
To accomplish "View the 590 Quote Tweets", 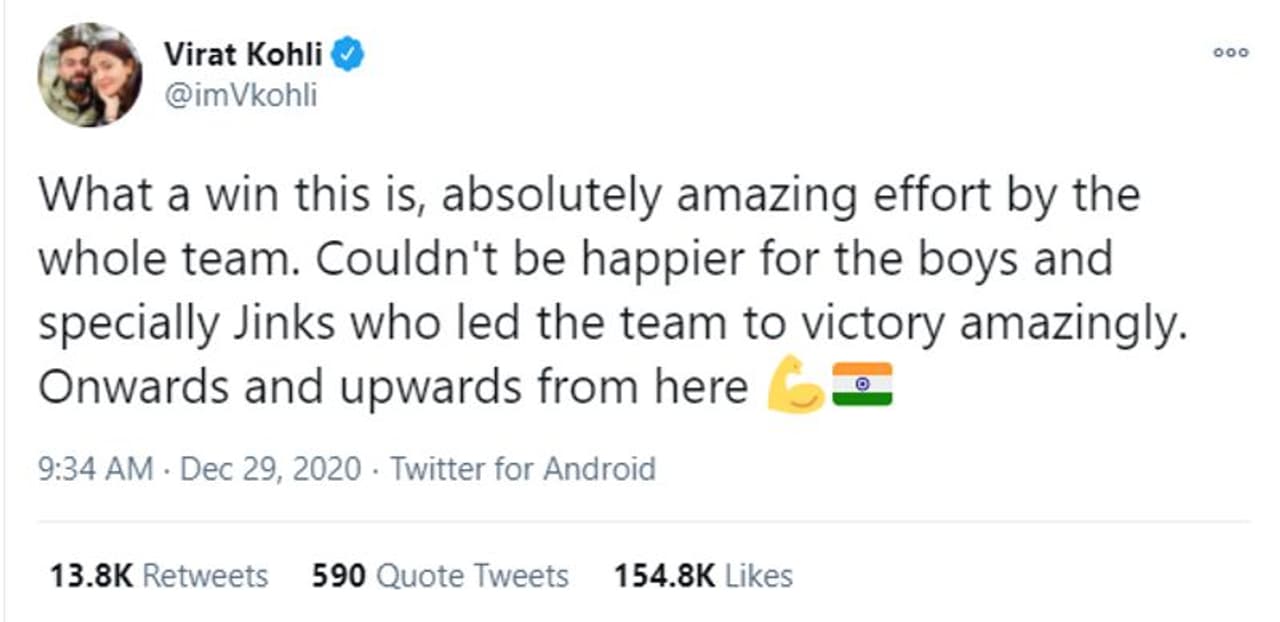I will (x=440, y=576).
